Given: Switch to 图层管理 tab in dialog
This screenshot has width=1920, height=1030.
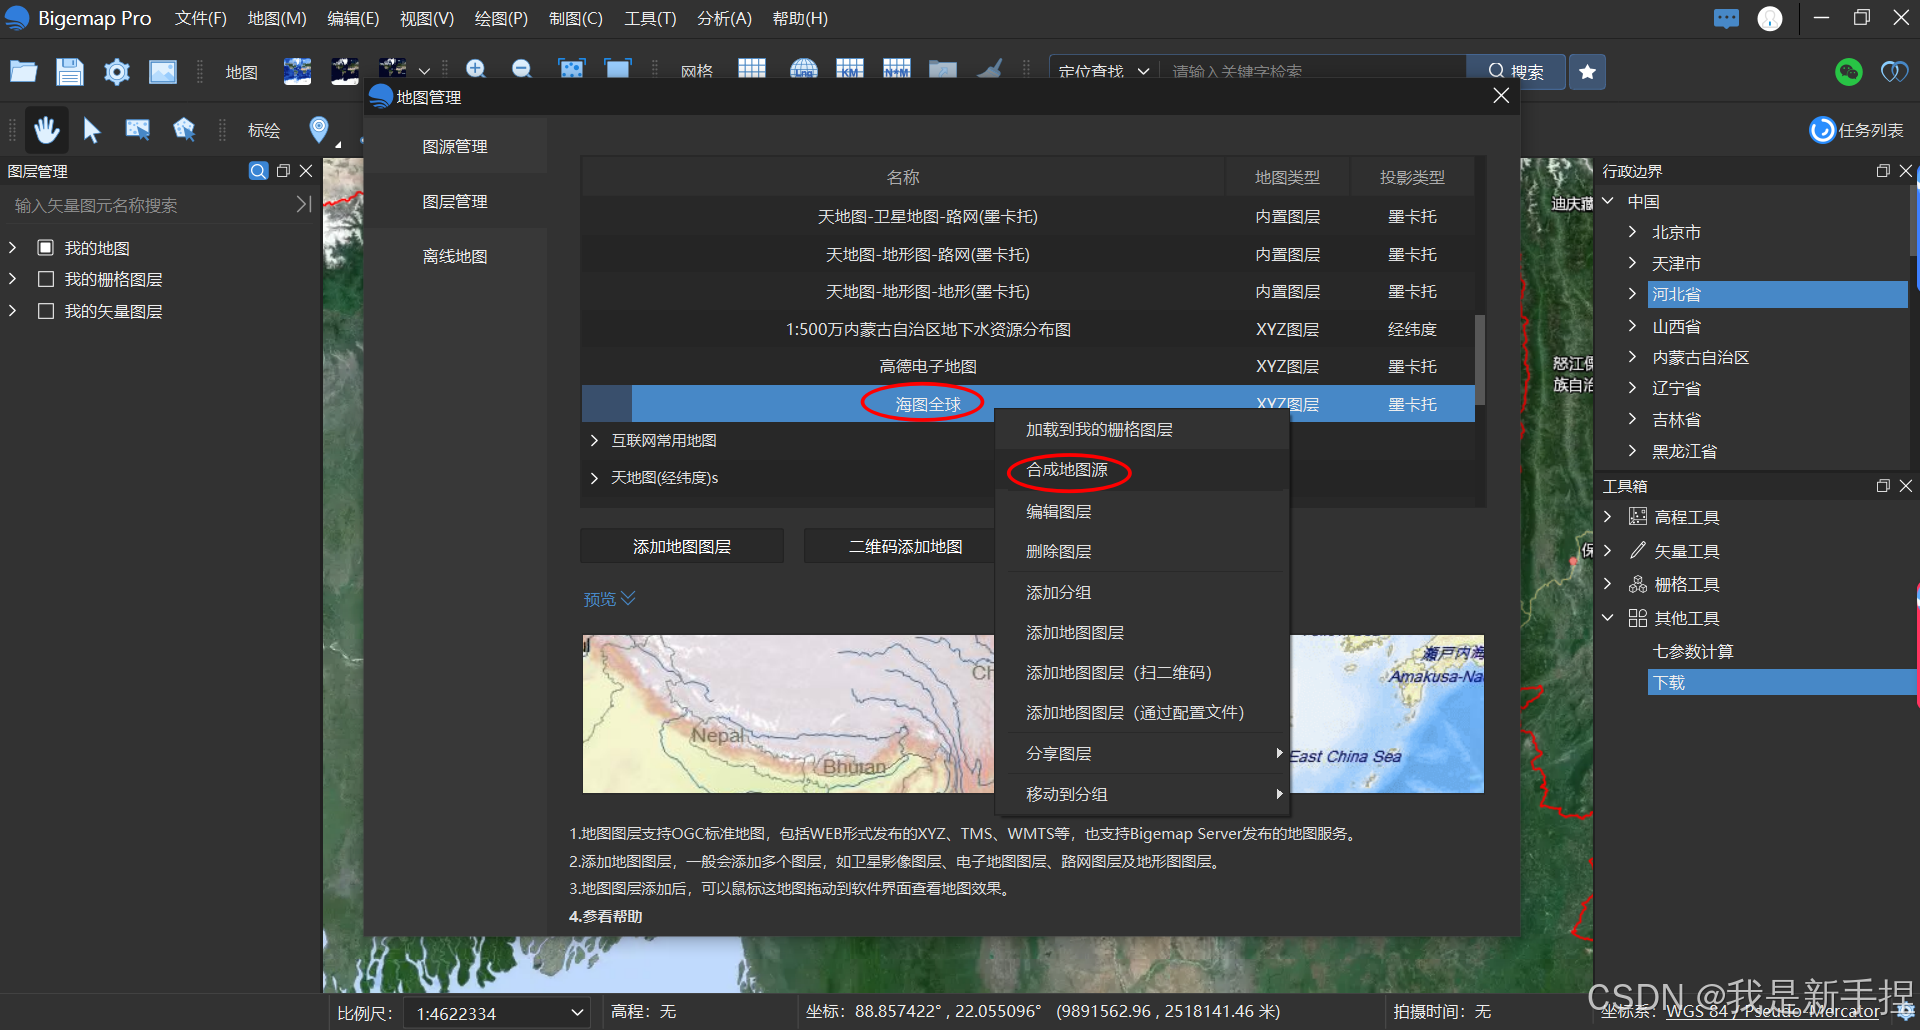Looking at the screenshot, I should coord(455,201).
